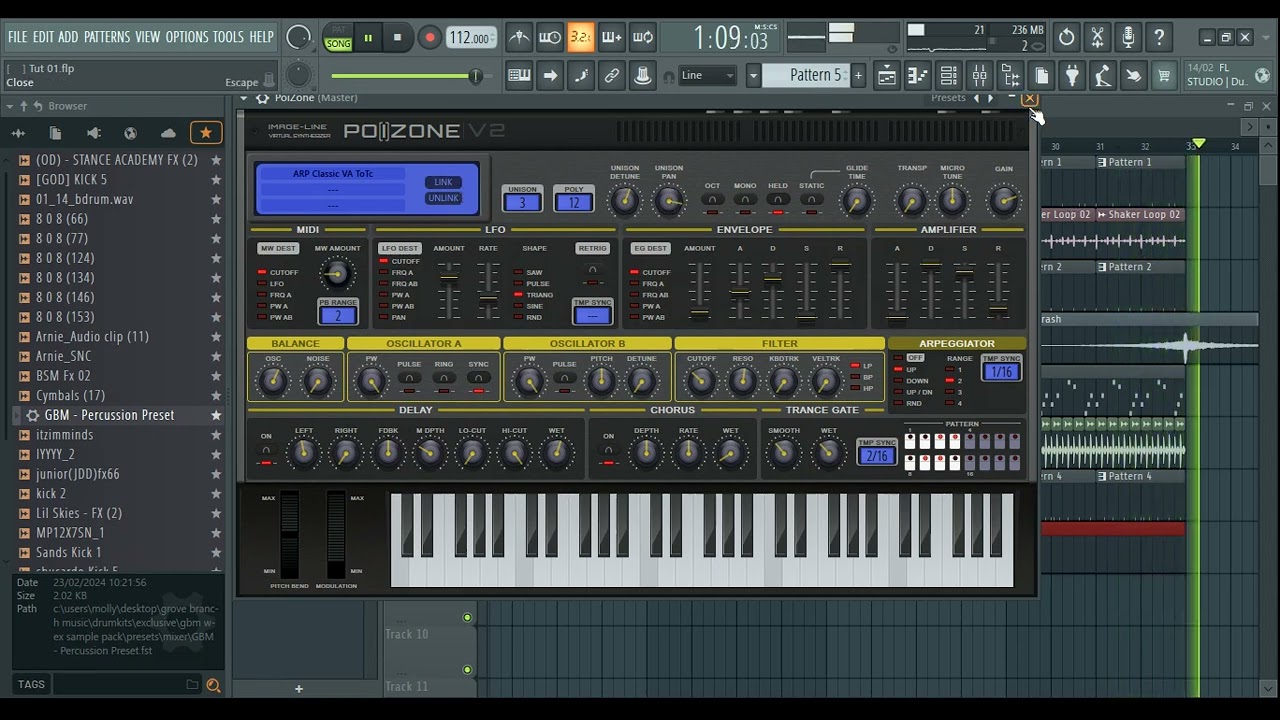1280x720 pixels.
Task: Toggle loop recording icon
Action: [x=643, y=38]
